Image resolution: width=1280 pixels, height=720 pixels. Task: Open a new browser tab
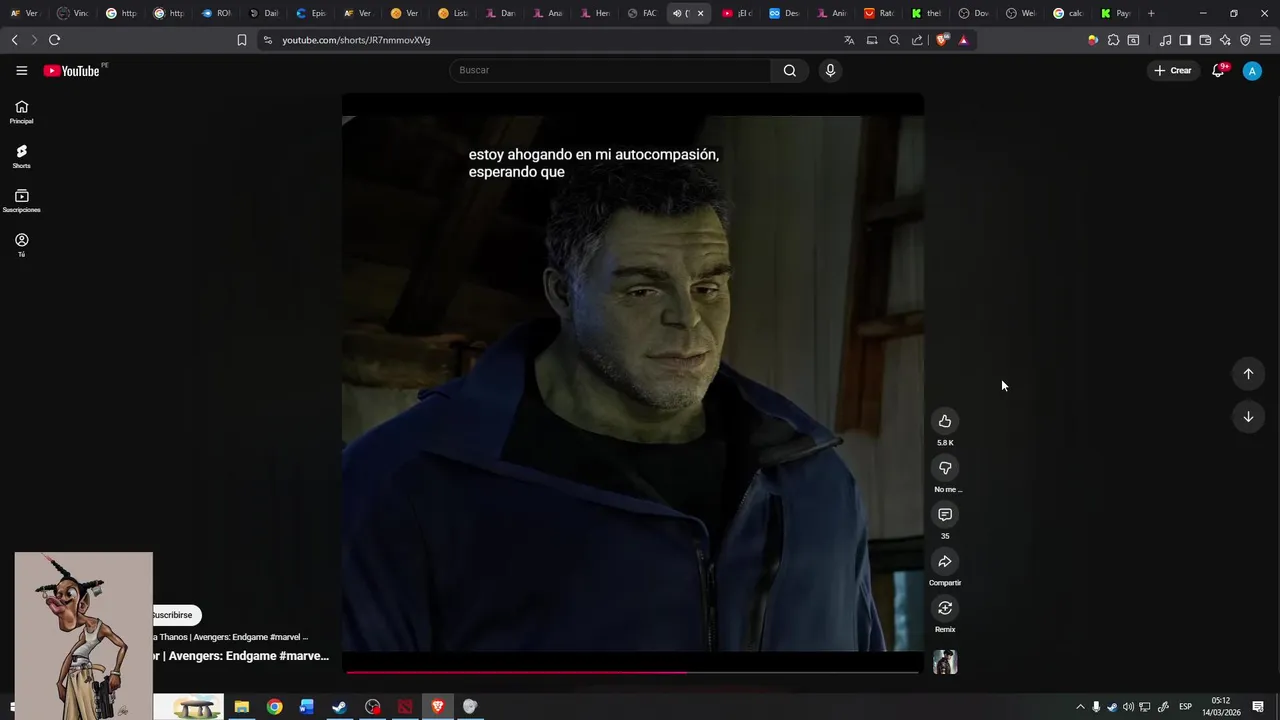pyautogui.click(x=1151, y=13)
